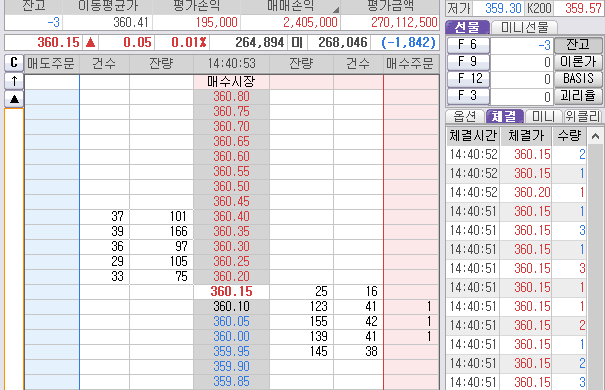Click the F 6 contract button
This screenshot has width=605, height=390.
coord(468,45)
